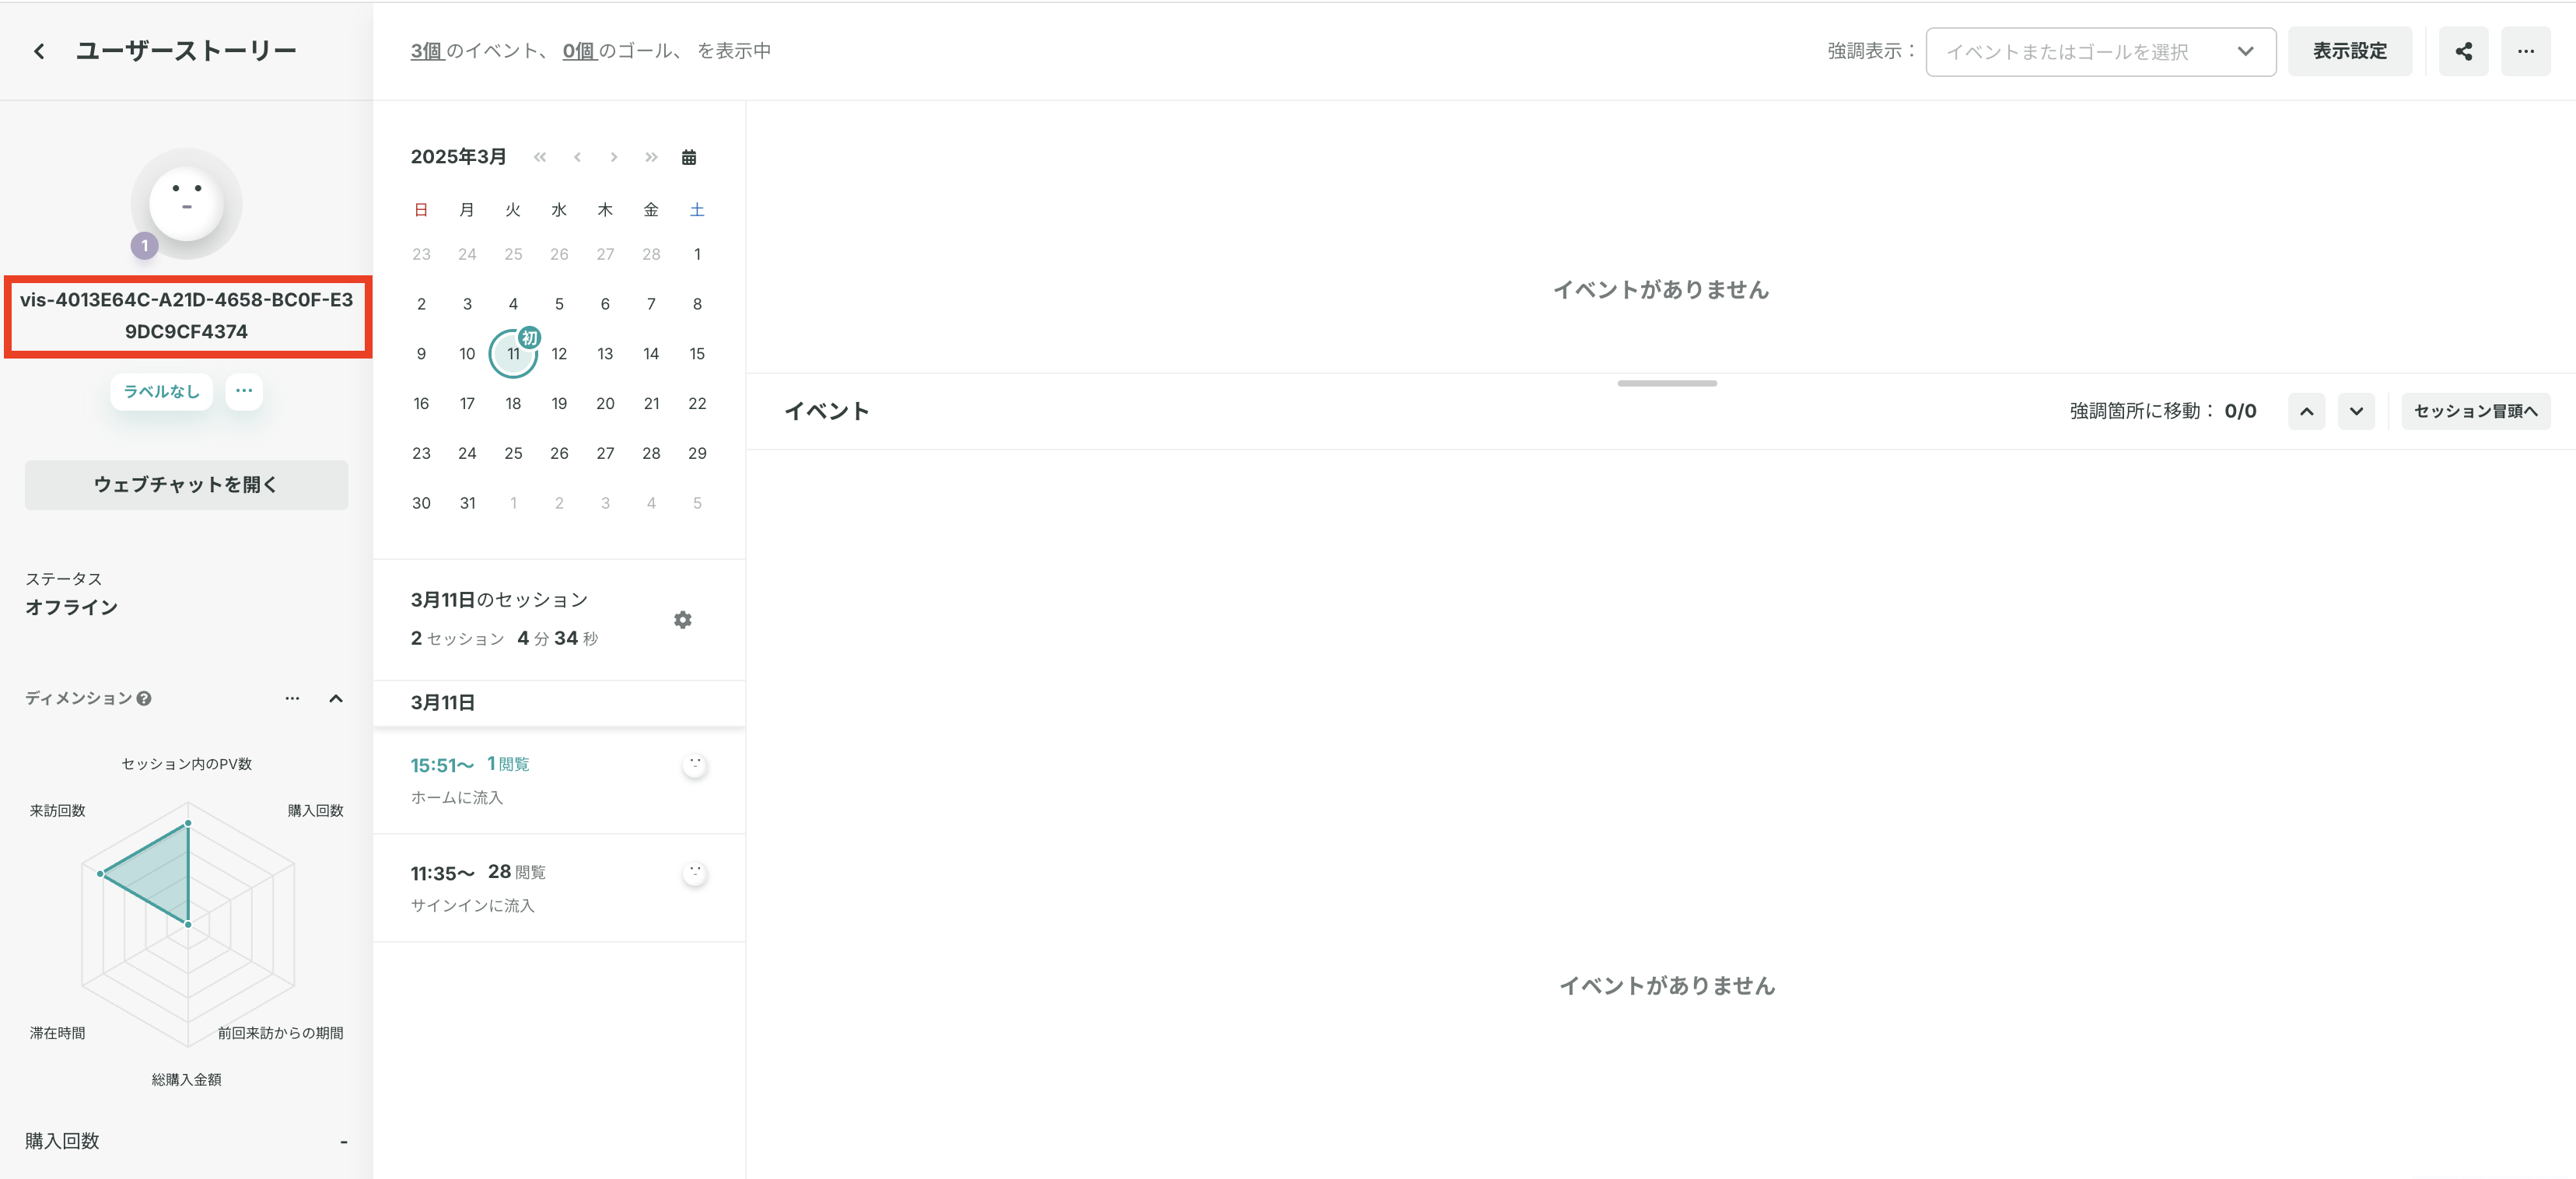Click the ウェブチャットを開く button
The width and height of the screenshot is (2576, 1179).
click(x=186, y=485)
